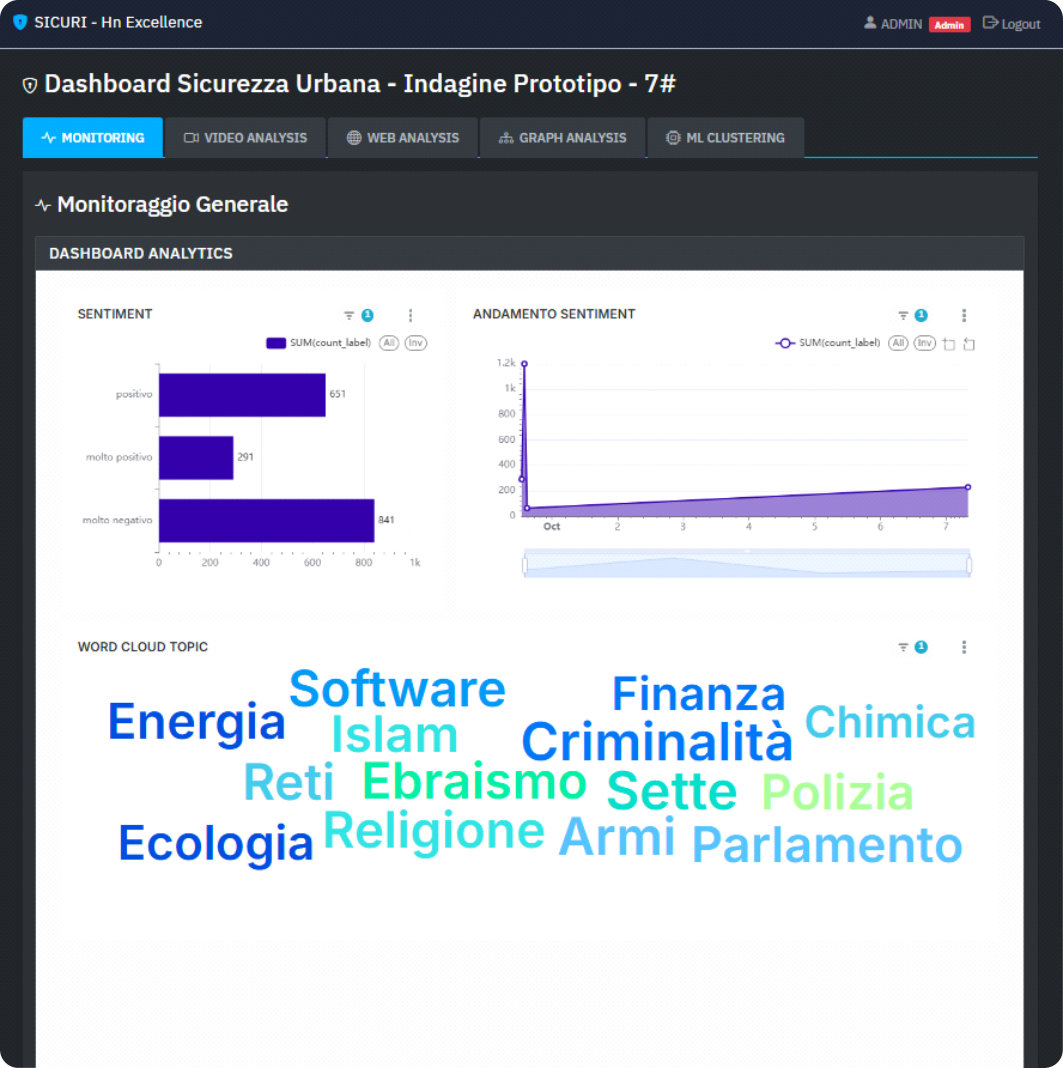
Task: Open the ML CLUSTERING tab
Action: (x=726, y=137)
